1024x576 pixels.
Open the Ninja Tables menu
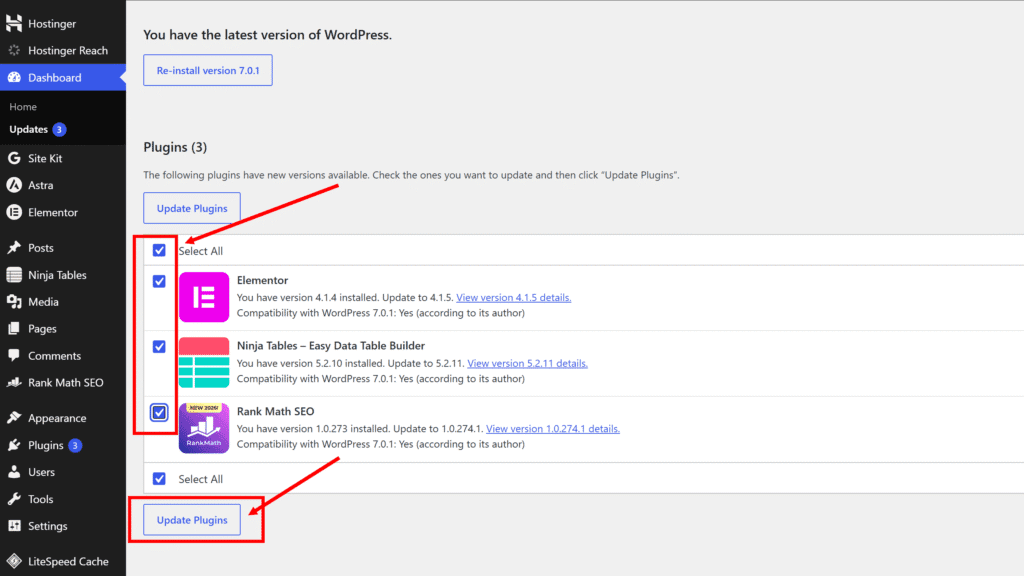click(x=63, y=275)
